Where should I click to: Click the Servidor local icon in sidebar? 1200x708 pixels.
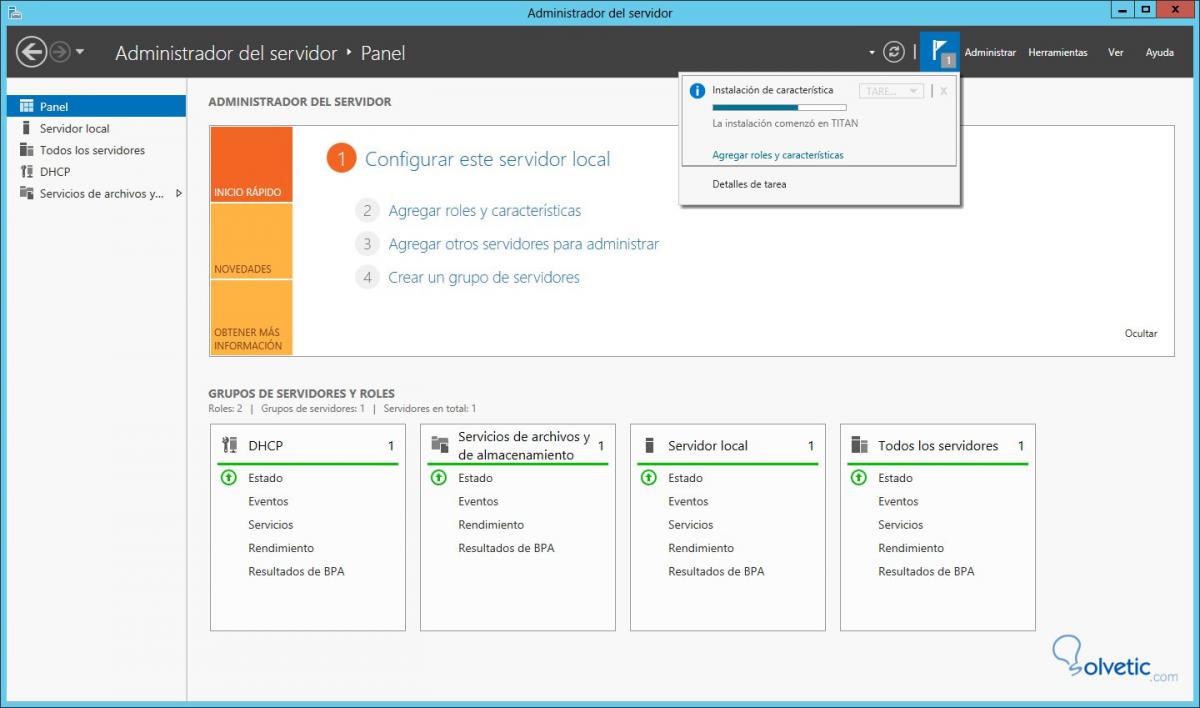point(27,128)
